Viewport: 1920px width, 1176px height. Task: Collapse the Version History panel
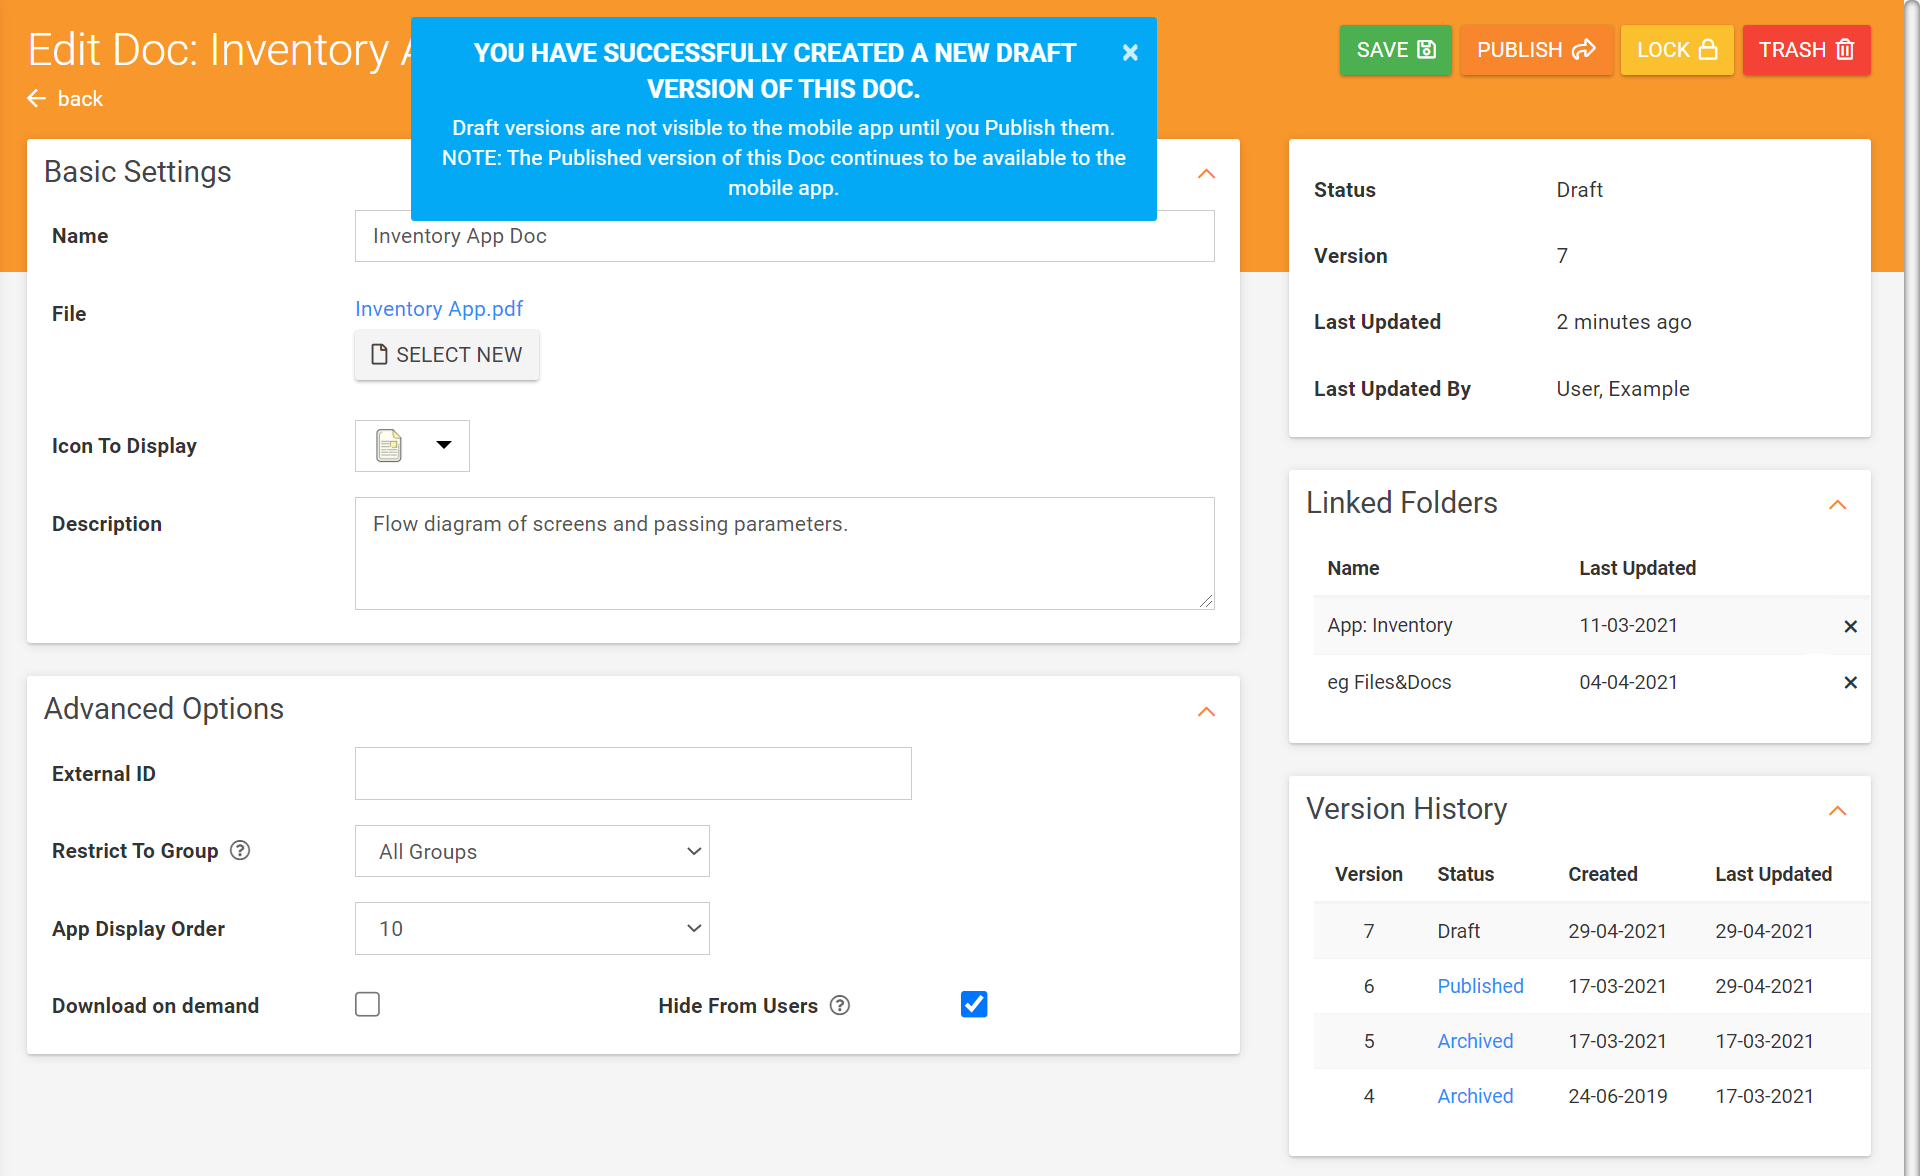[1837, 810]
